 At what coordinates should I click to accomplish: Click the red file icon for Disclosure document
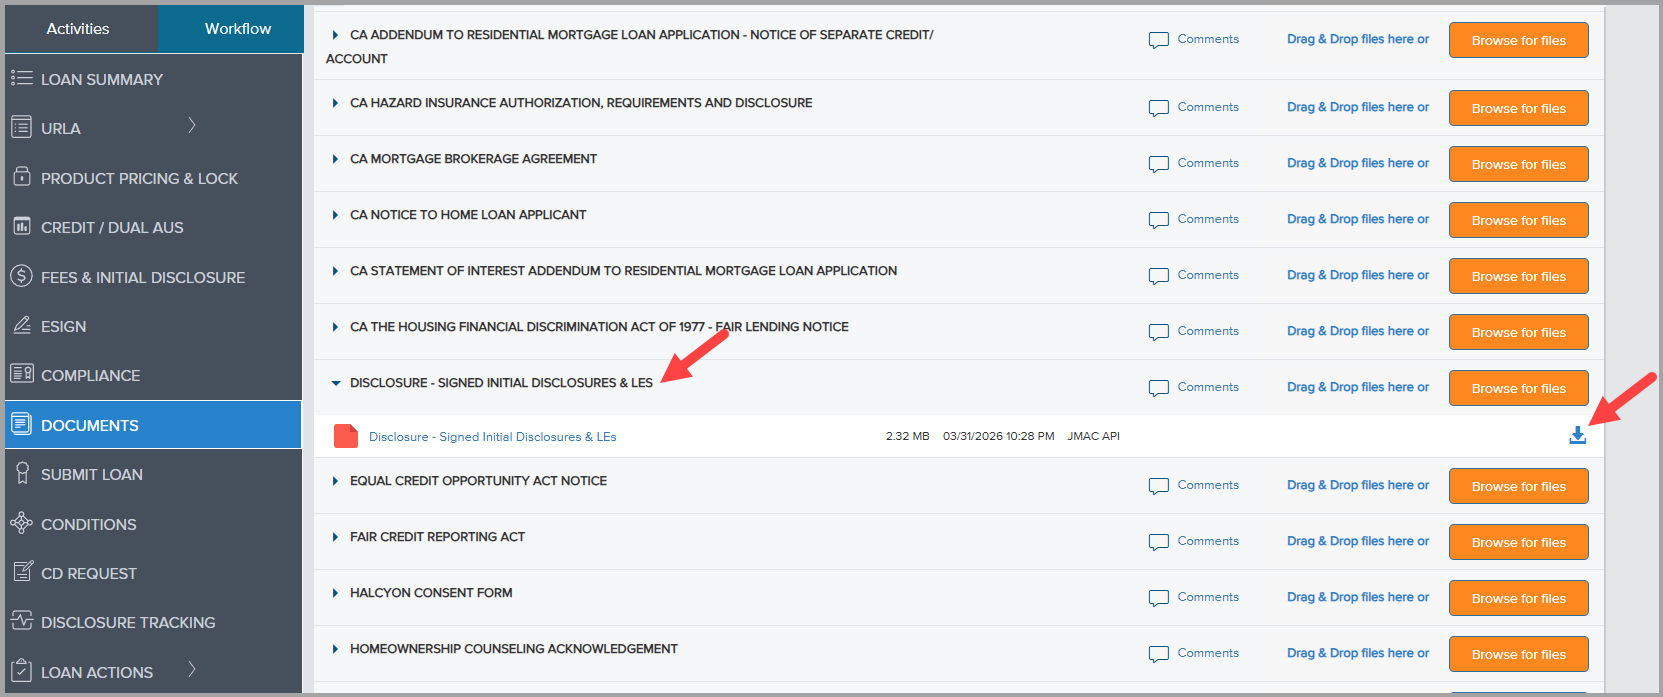[x=346, y=436]
